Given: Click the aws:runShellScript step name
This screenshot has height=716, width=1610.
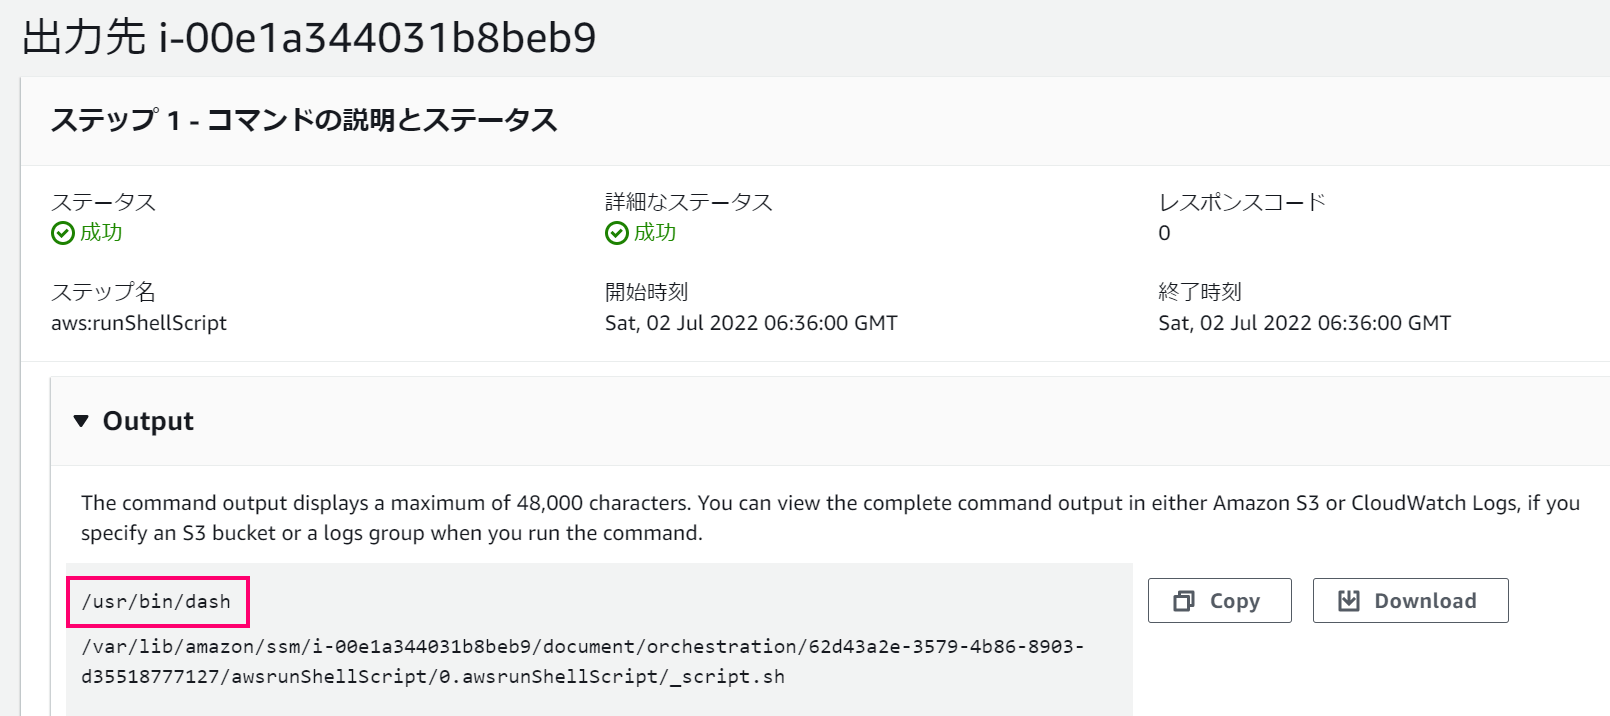Looking at the screenshot, I should [x=139, y=323].
